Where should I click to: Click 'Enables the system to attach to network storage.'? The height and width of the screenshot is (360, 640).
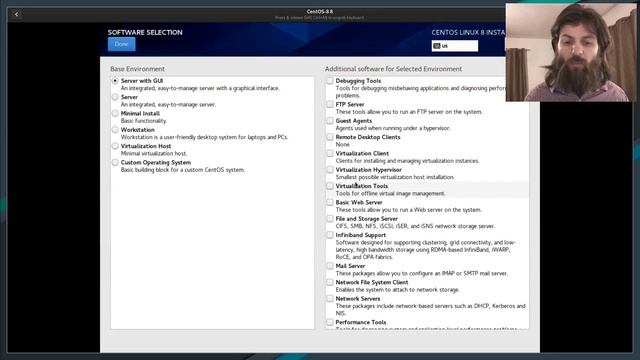(x=398, y=290)
